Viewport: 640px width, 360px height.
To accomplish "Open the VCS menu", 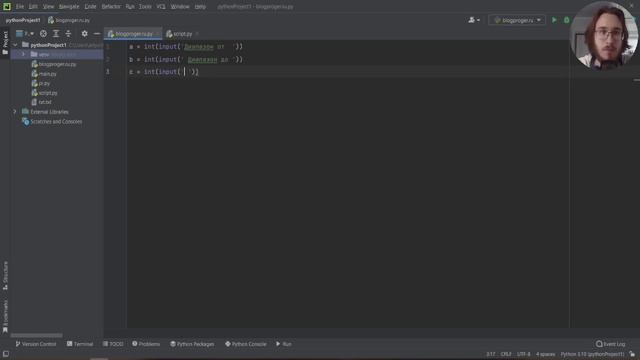I will point(161,7).
